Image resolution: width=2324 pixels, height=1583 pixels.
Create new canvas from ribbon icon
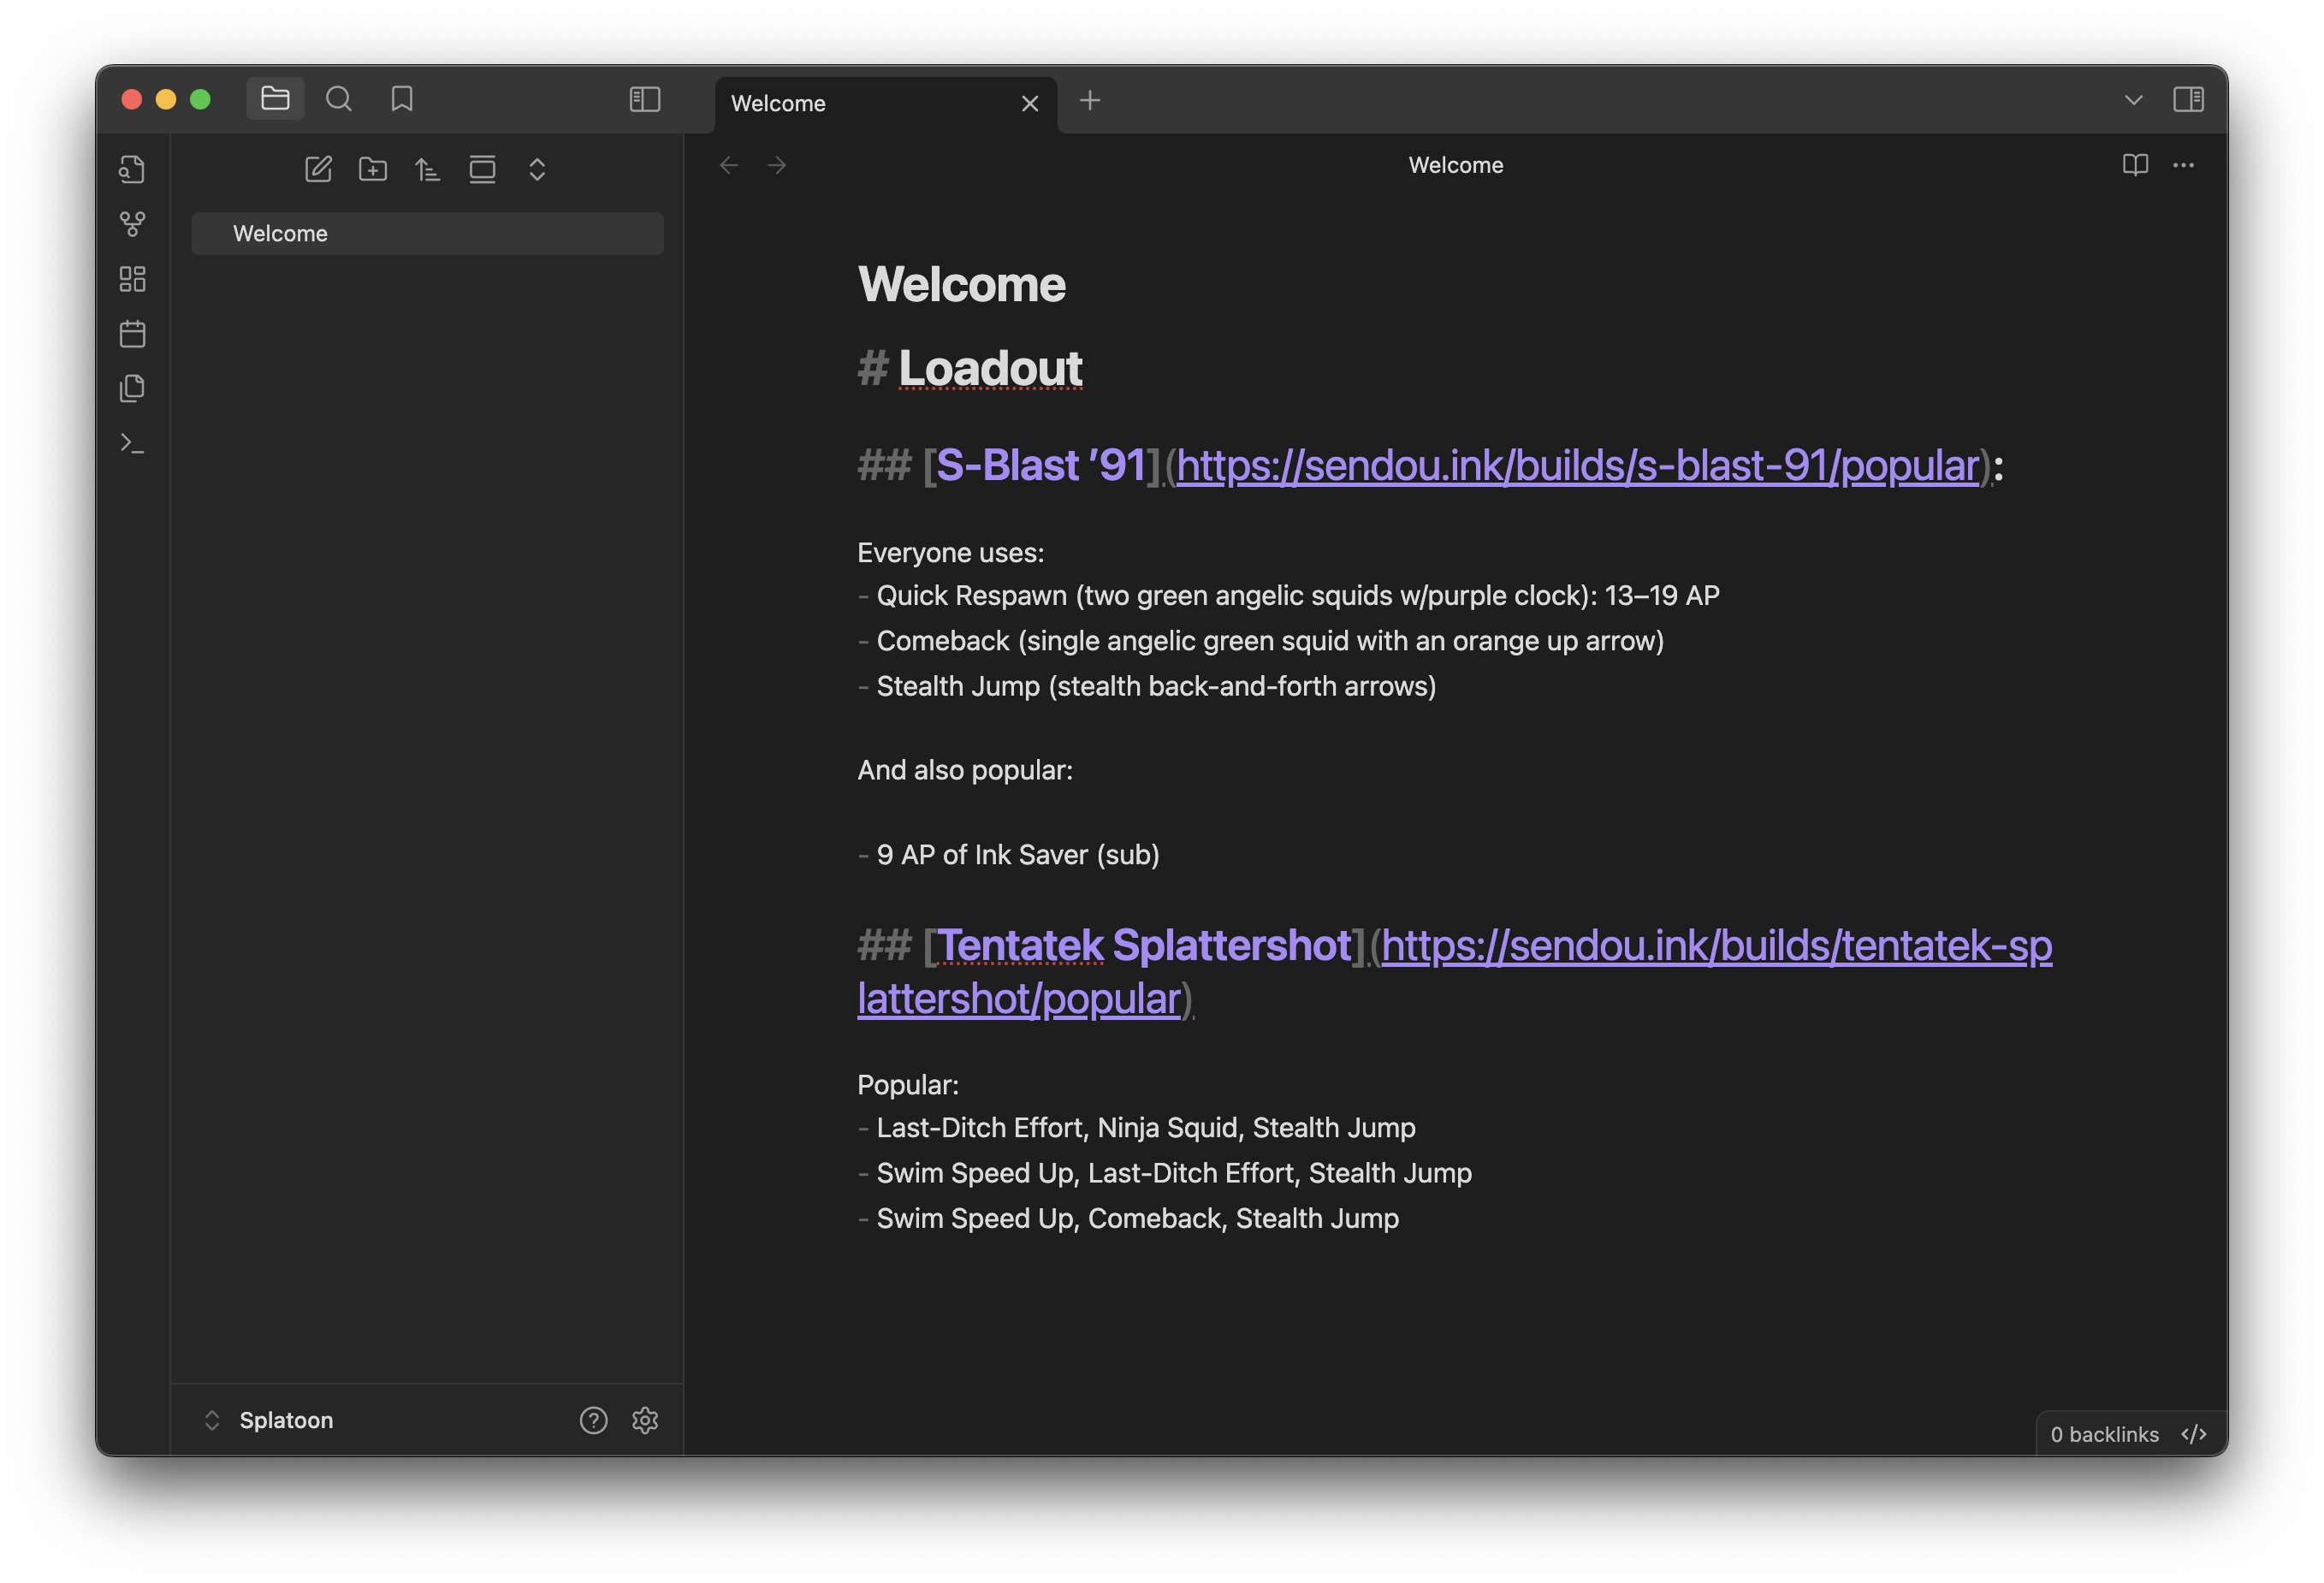[132, 279]
